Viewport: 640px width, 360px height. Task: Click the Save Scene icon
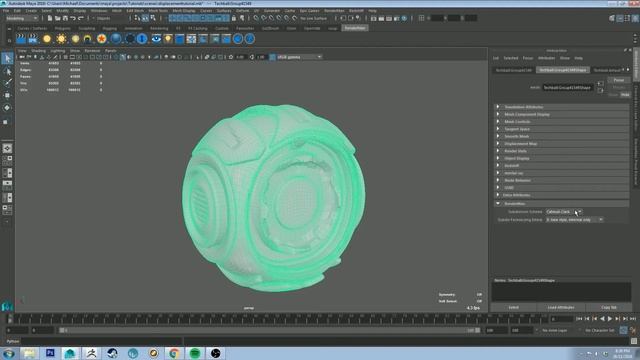pos(65,18)
